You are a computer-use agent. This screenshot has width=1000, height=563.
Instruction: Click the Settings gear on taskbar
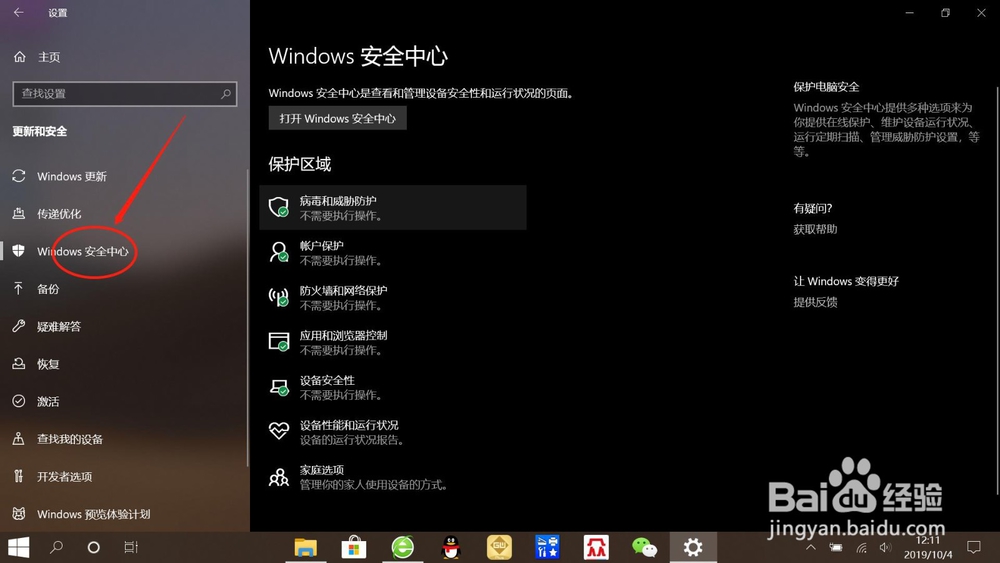tap(693, 547)
